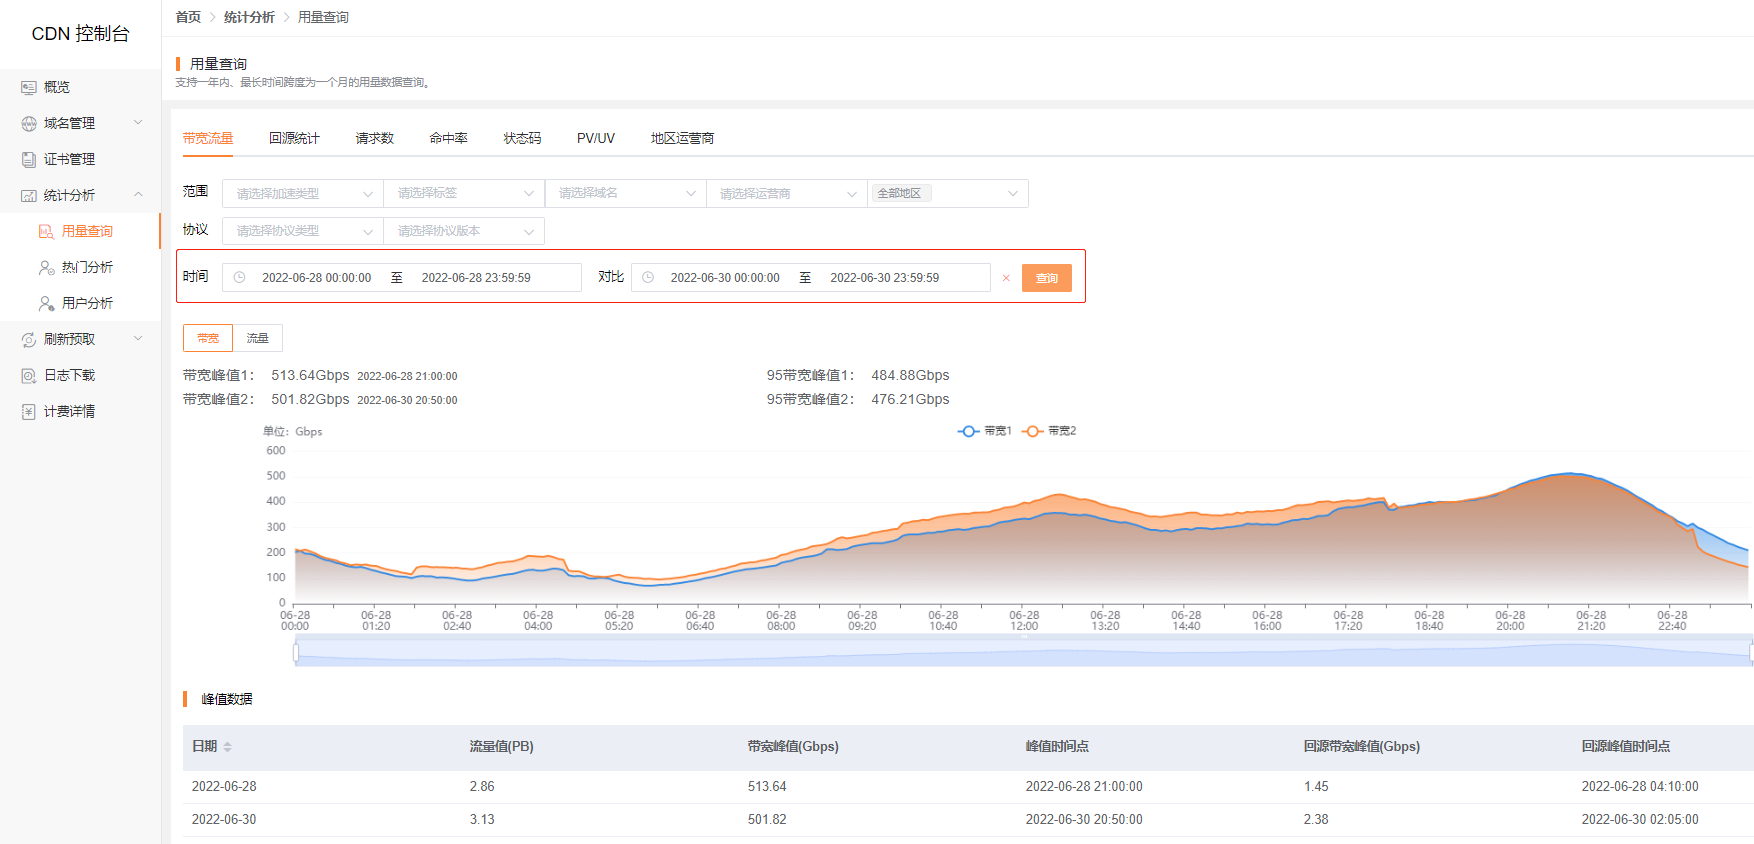This screenshot has width=1754, height=844.
Task: Switch to the 状态码 tab
Action: click(x=522, y=139)
